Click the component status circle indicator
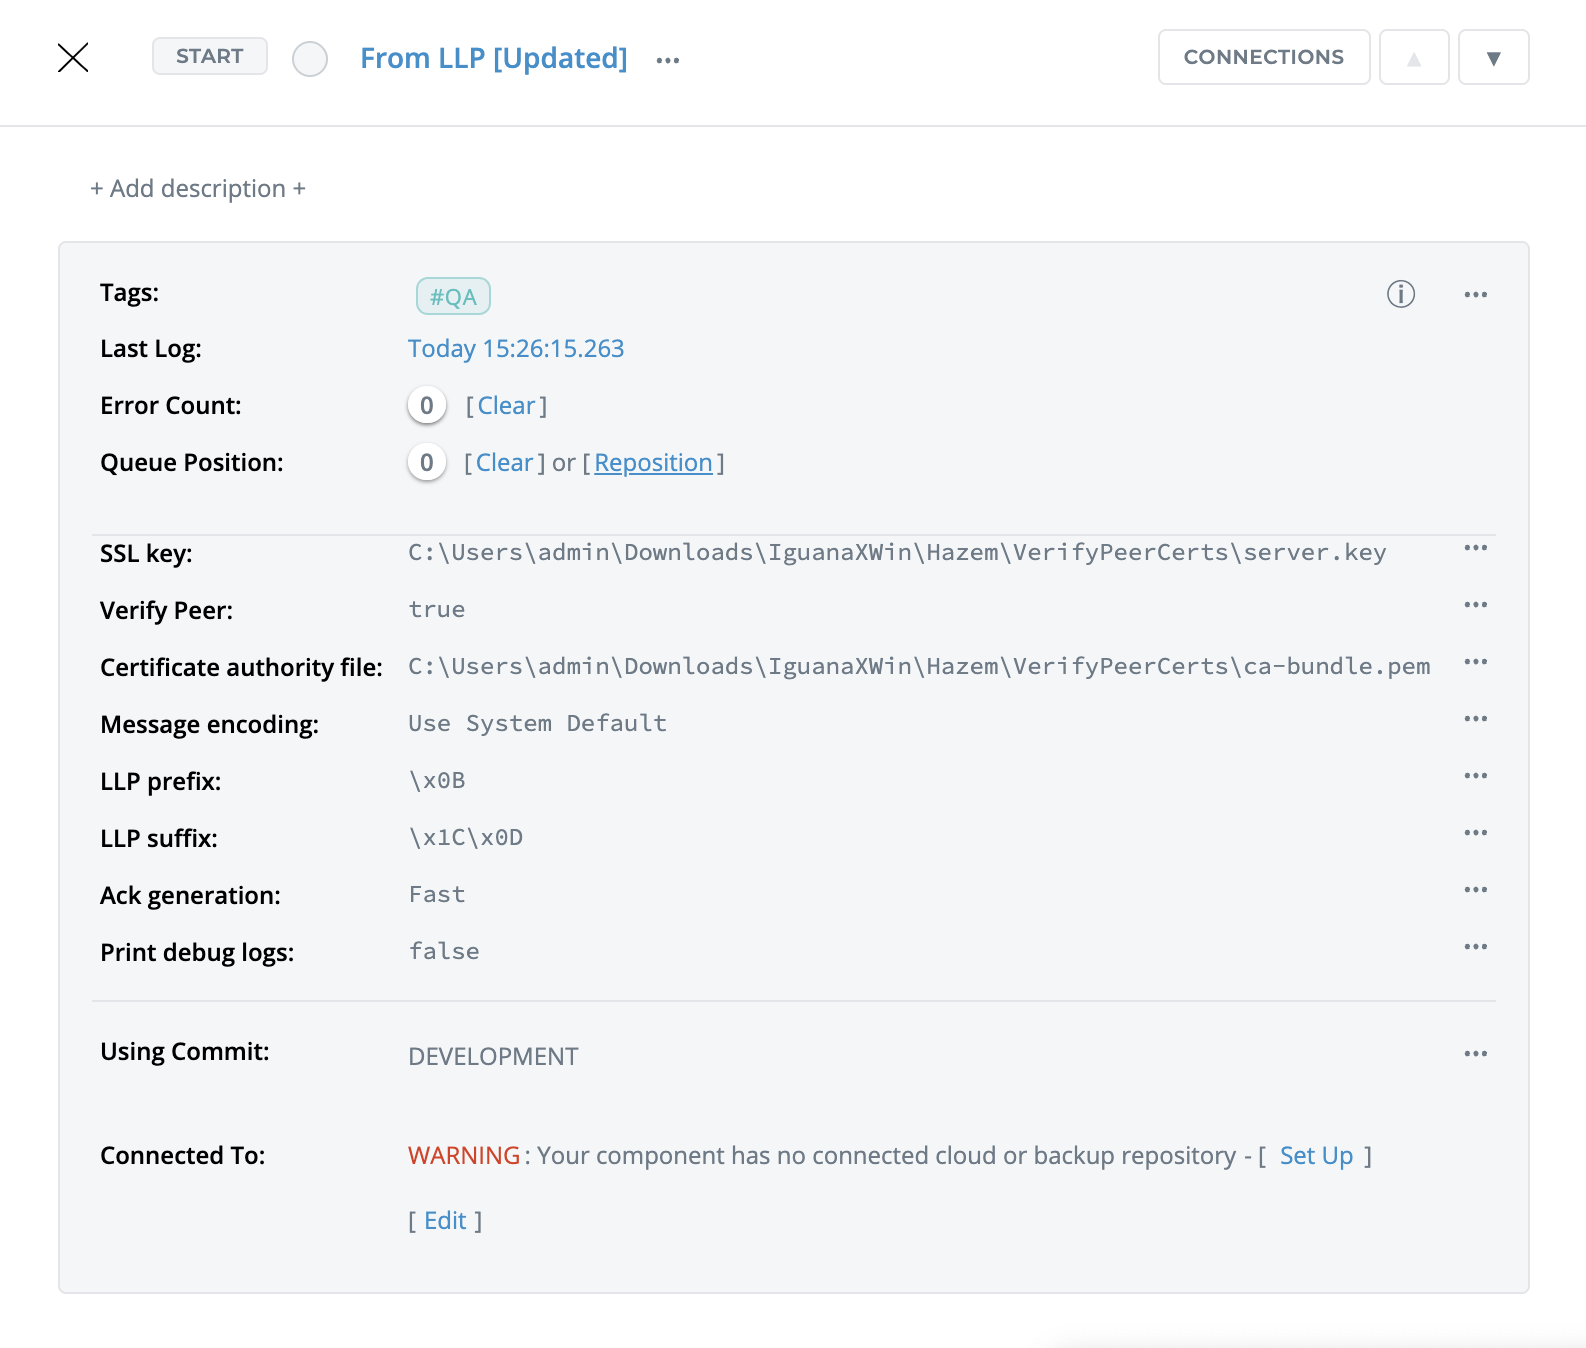This screenshot has width=1586, height=1348. [x=310, y=59]
